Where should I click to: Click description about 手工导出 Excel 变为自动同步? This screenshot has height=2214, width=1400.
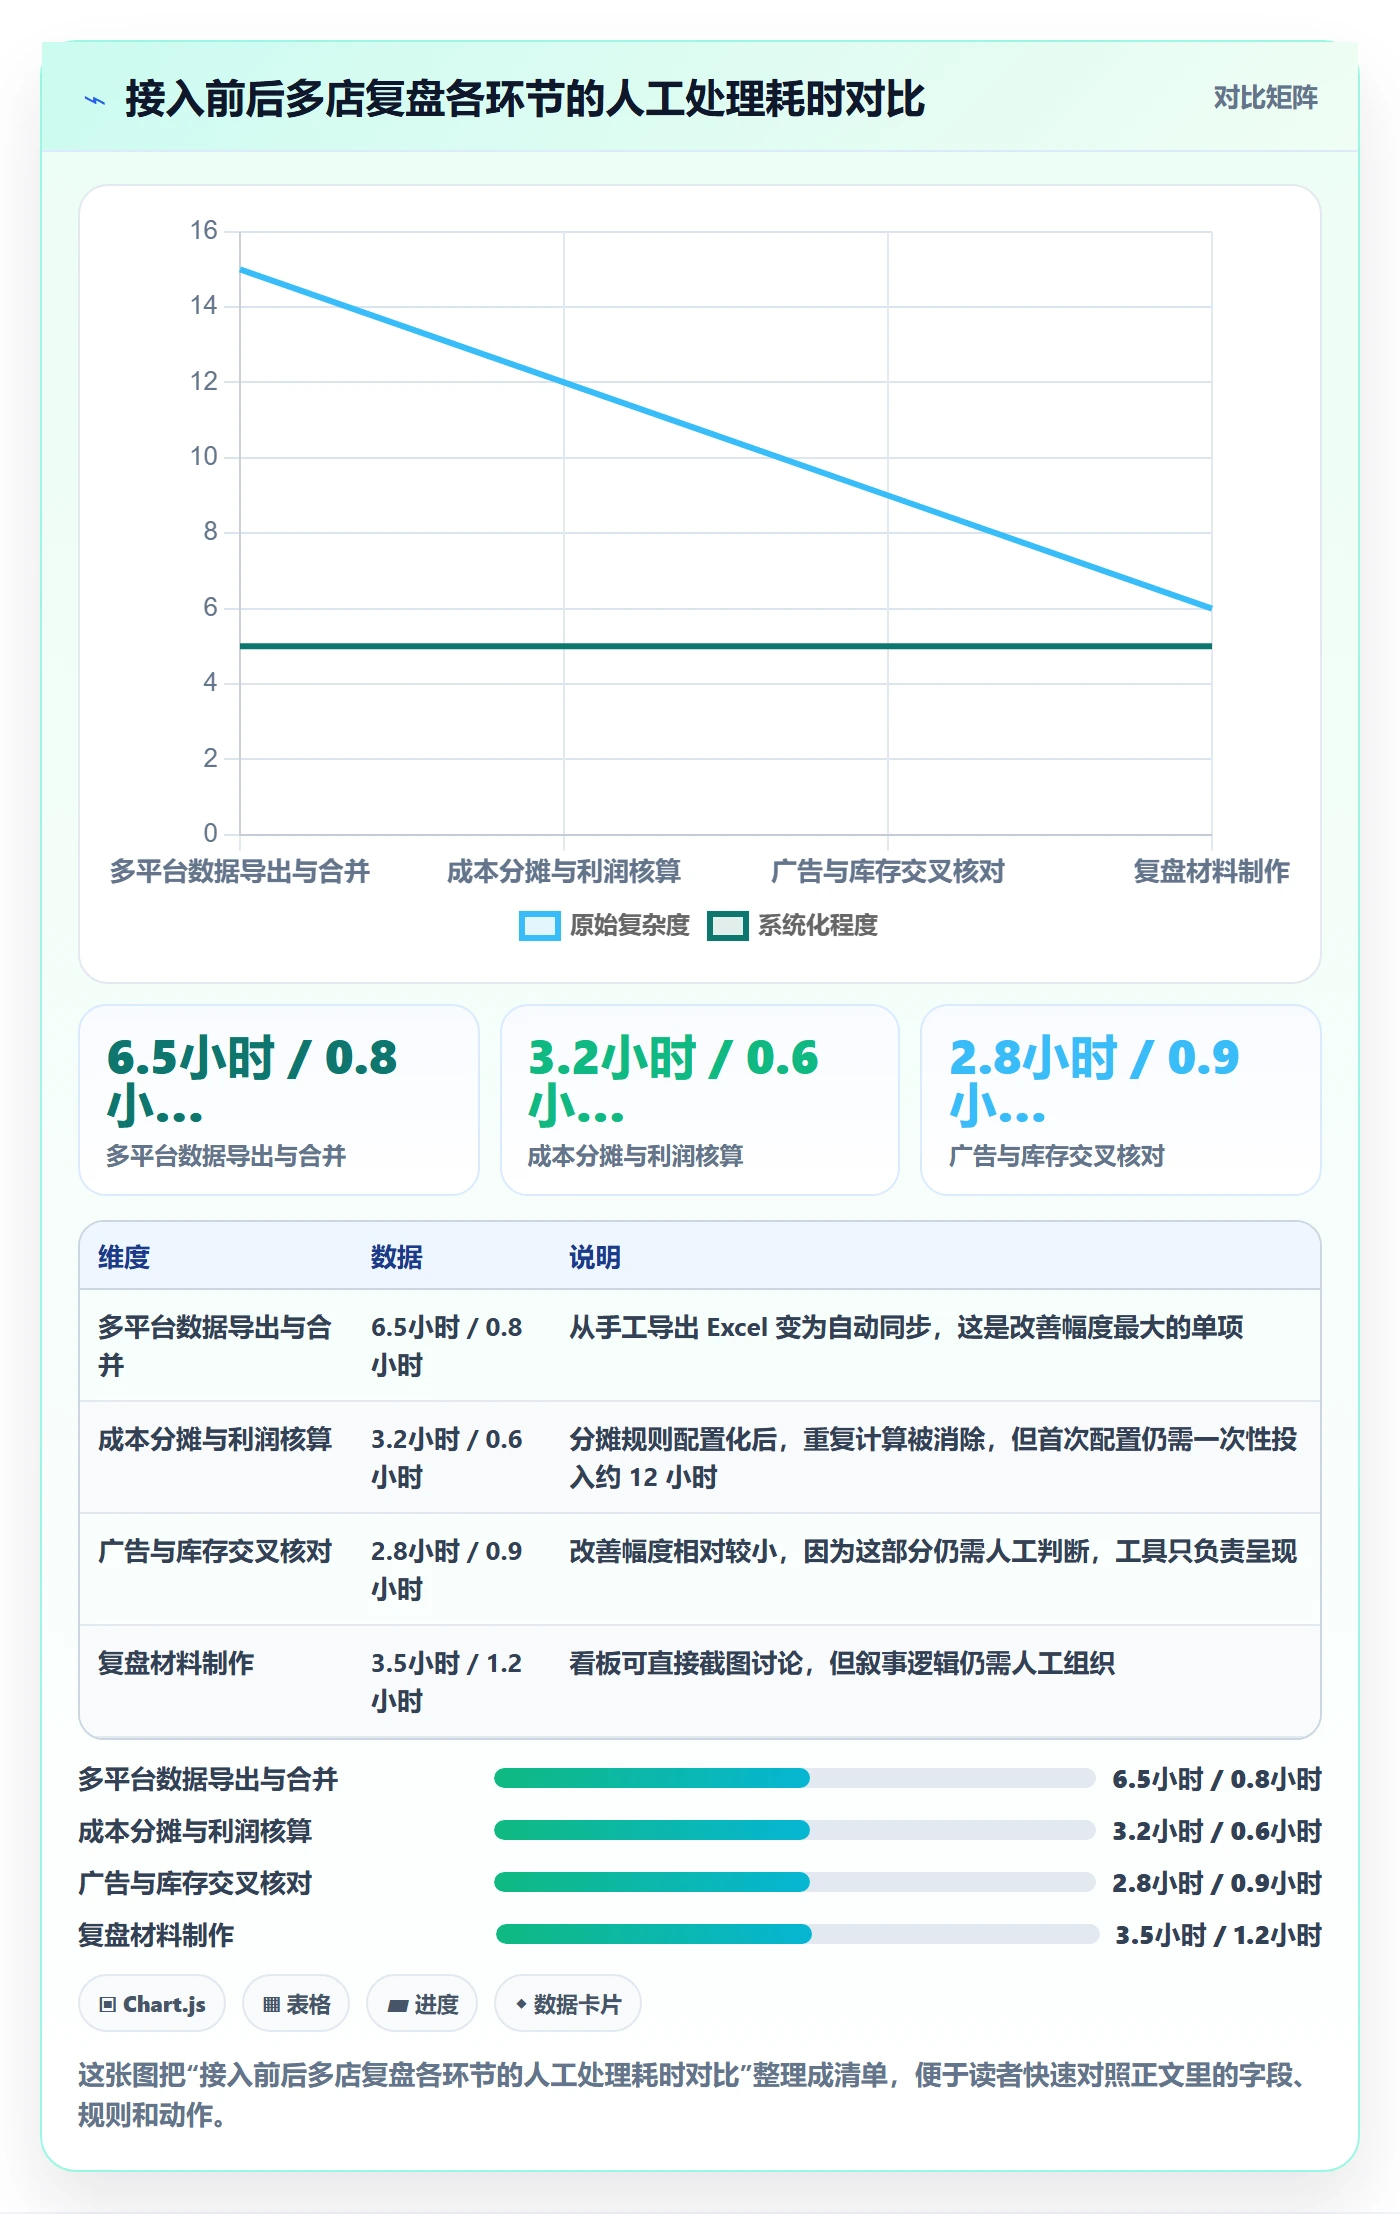pyautogui.click(x=906, y=1327)
